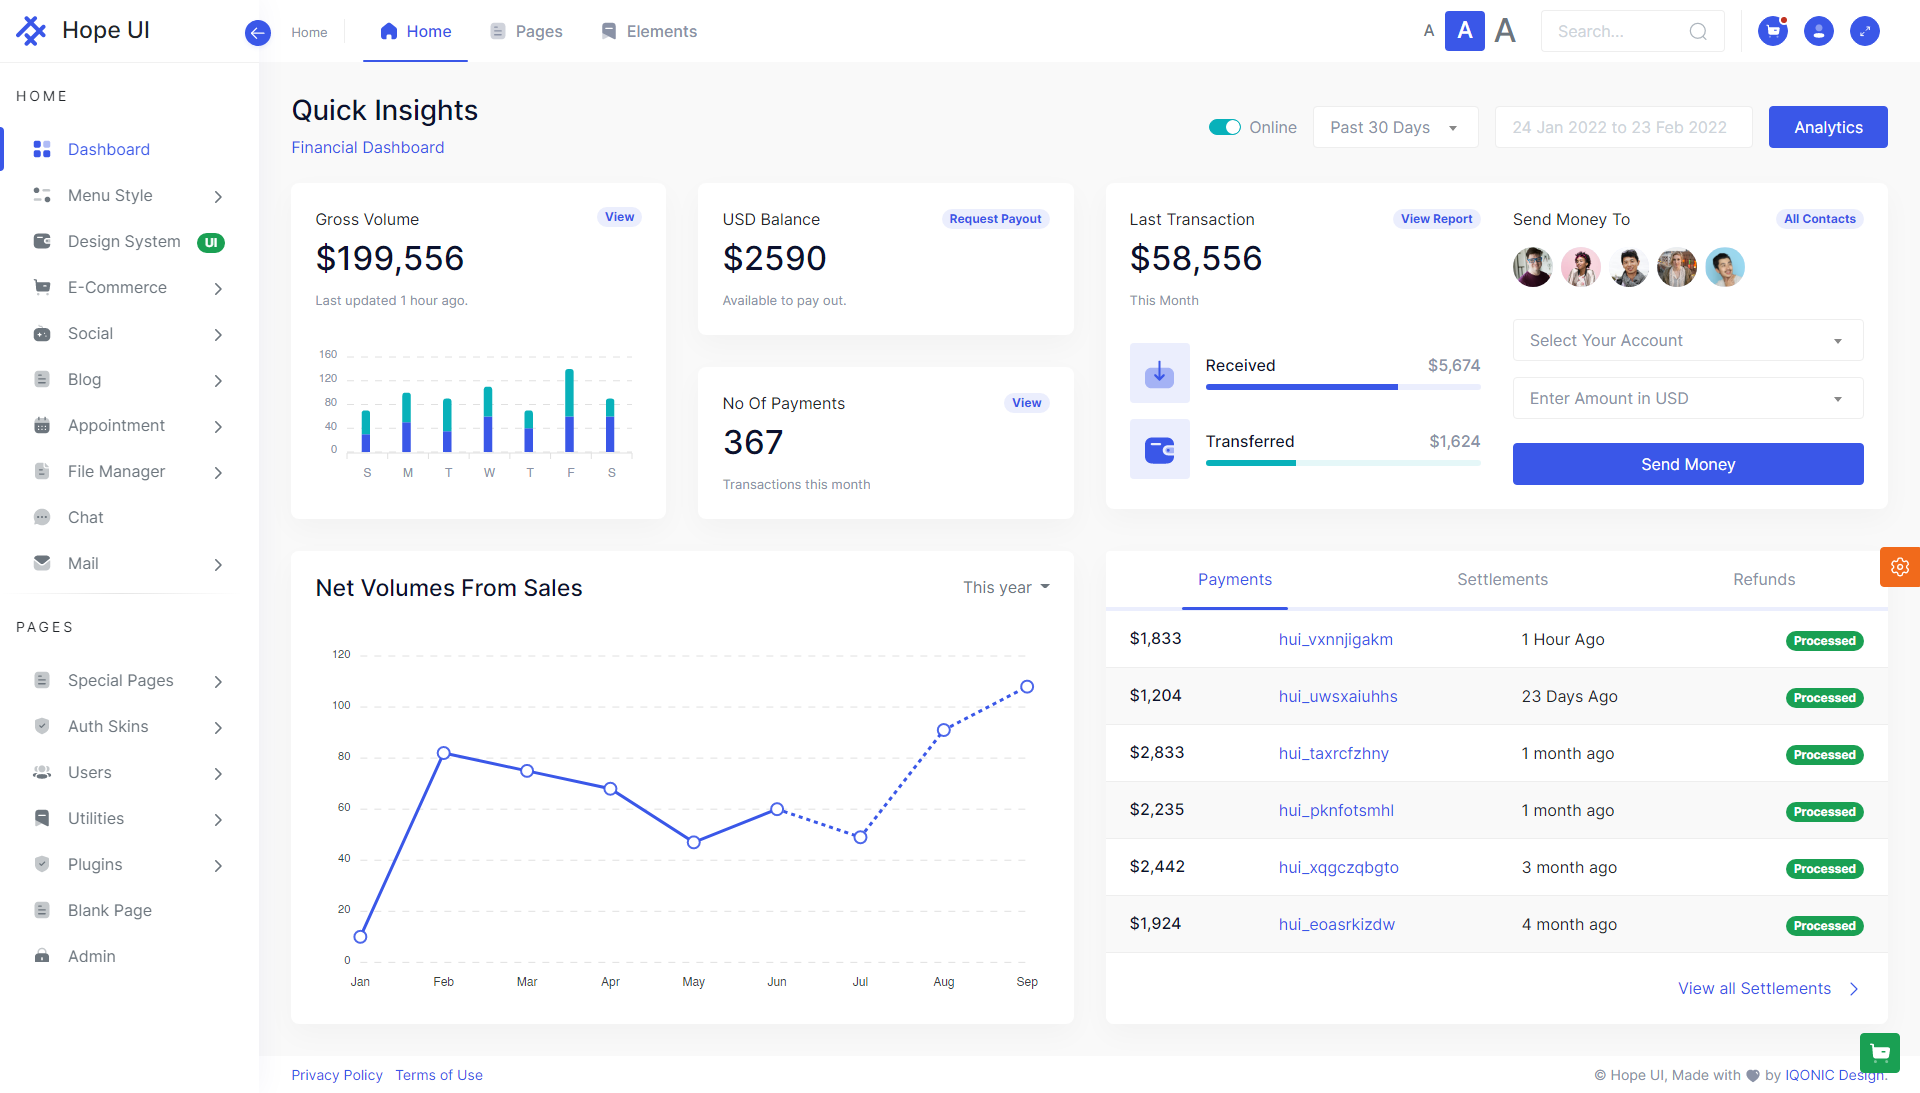Viewport: 1920px width, 1093px height.
Task: Switch to the Refunds tab
Action: 1763,579
